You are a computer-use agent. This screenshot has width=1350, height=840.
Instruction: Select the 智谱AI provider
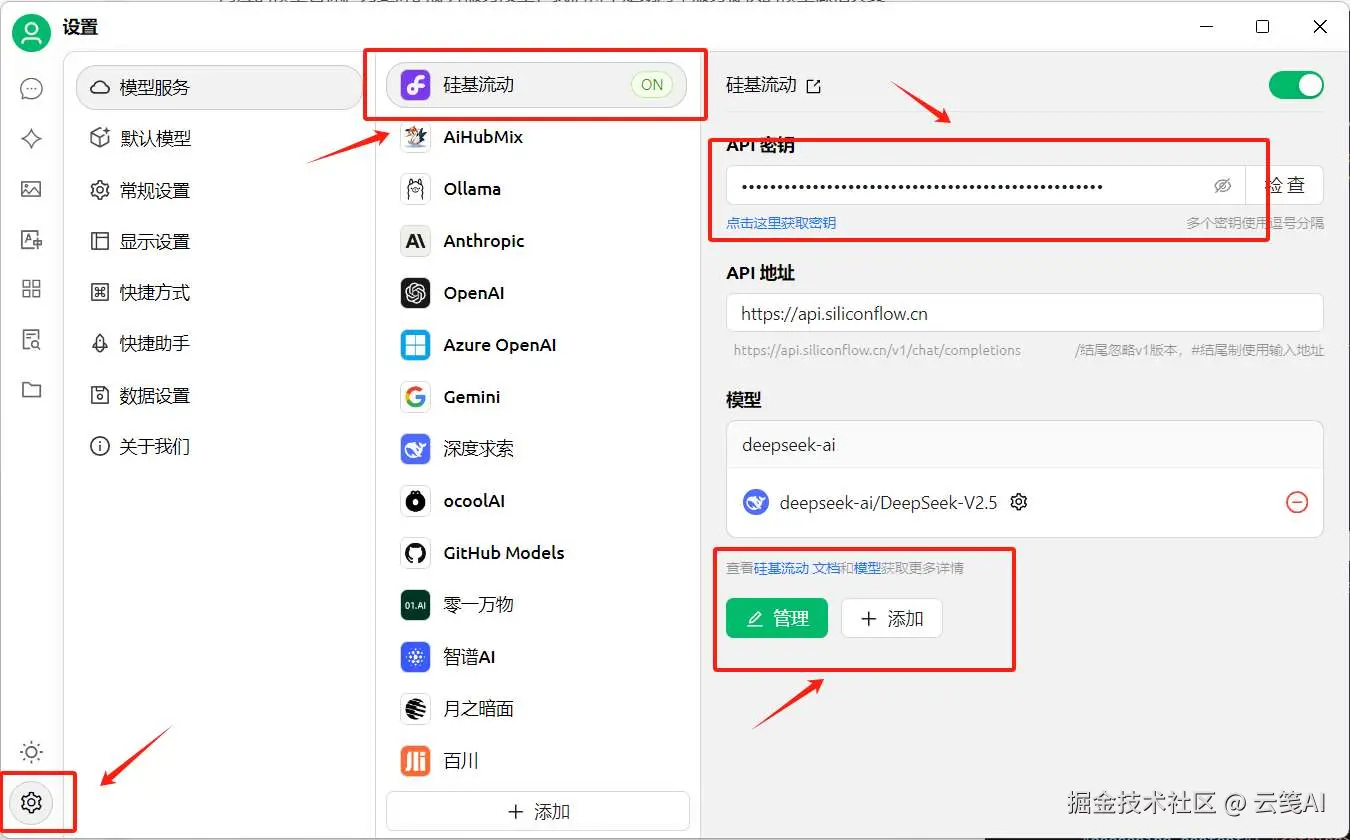pyautogui.click(x=538, y=657)
